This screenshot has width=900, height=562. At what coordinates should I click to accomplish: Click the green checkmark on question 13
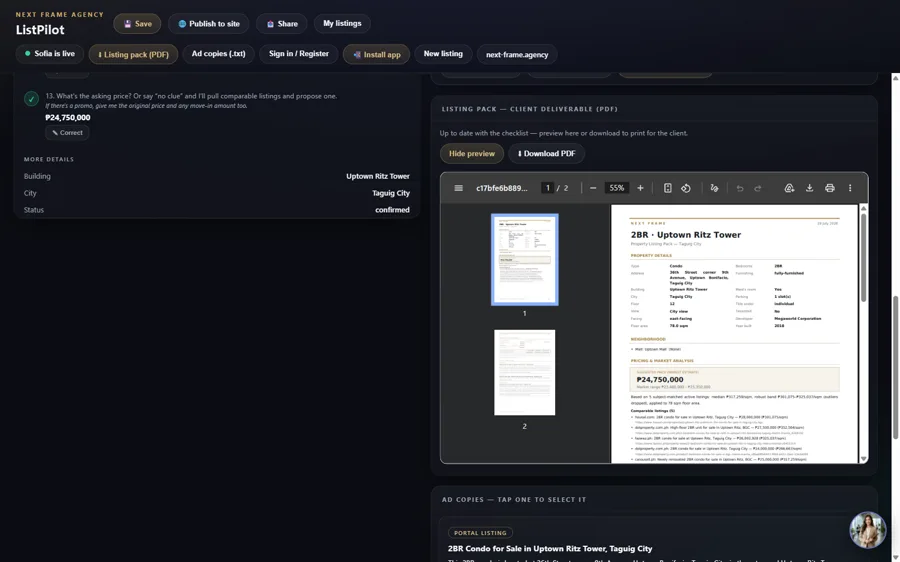[x=32, y=99]
